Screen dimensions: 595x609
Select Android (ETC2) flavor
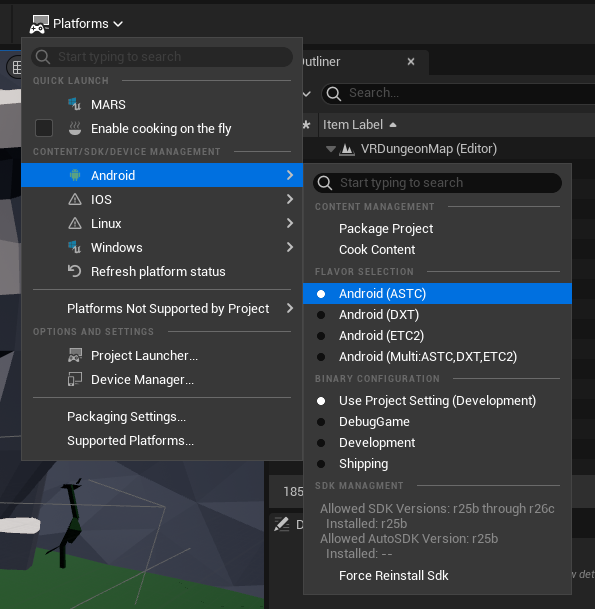point(437,336)
